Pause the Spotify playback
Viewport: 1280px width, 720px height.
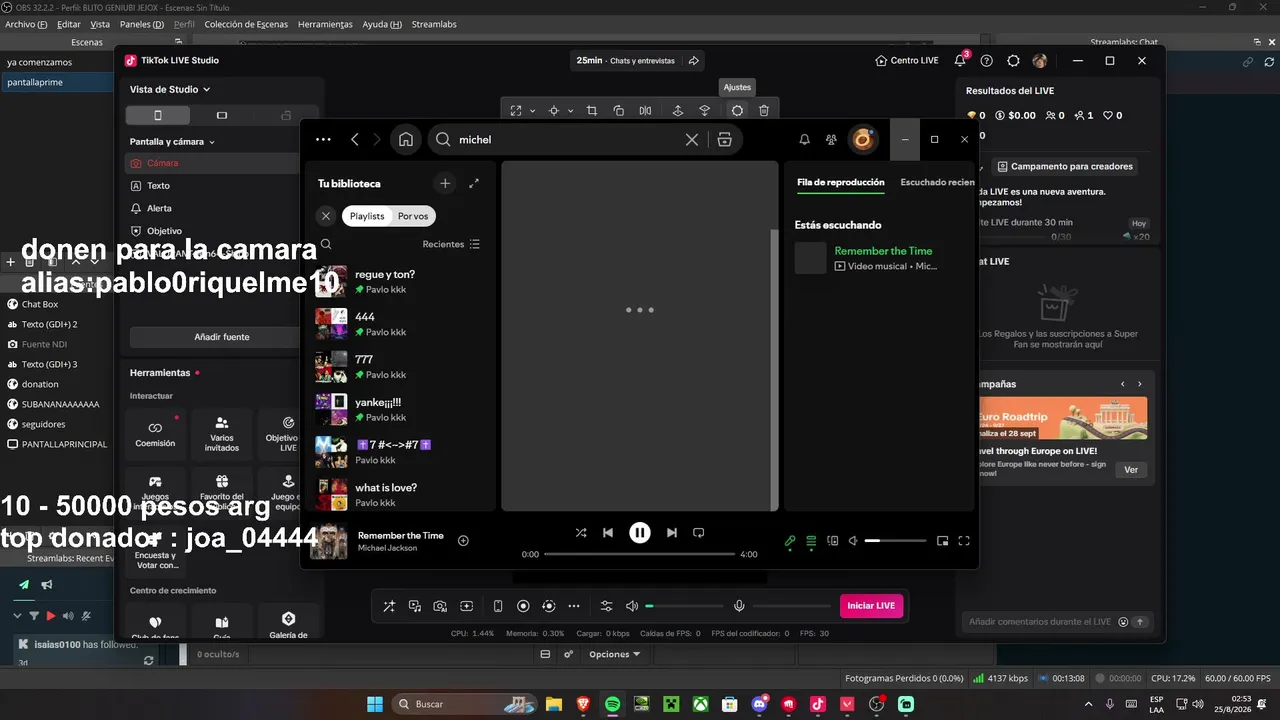pyautogui.click(x=640, y=533)
